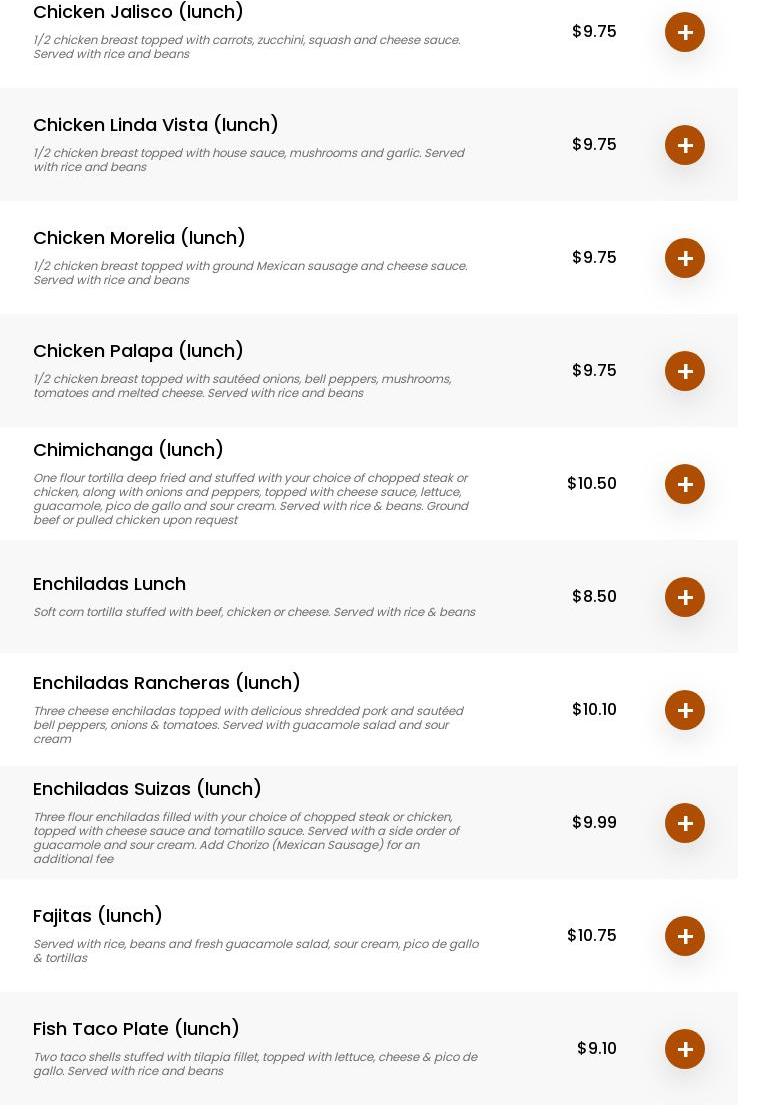Click the Fish Taco Plate (lunch) title
Viewport: 770px width, 1119px height.
[x=136, y=1029]
